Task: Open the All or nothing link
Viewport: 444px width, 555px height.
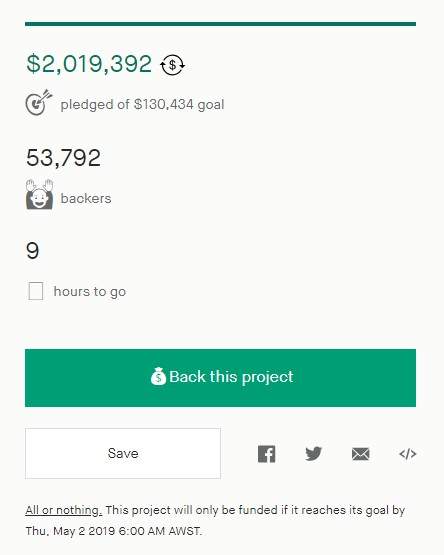Action: (x=64, y=510)
